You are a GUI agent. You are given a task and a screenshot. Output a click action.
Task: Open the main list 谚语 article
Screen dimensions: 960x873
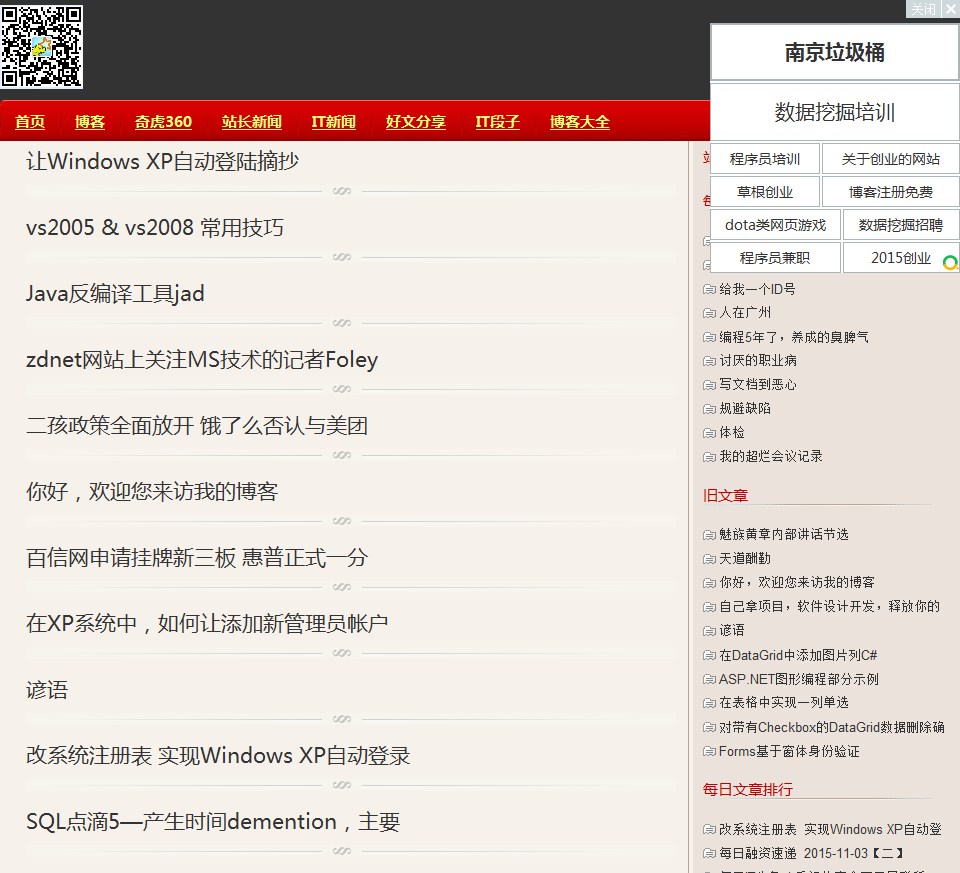pos(47,691)
